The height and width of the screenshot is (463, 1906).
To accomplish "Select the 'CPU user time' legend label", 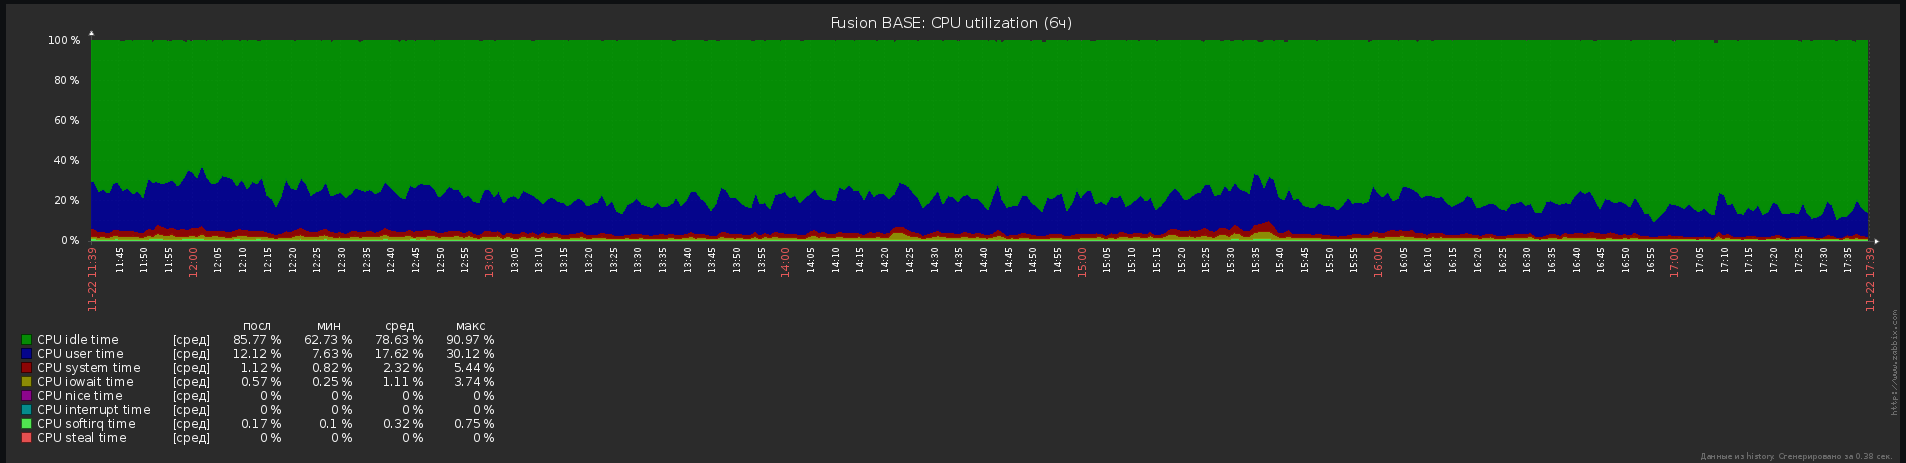I will pos(80,354).
